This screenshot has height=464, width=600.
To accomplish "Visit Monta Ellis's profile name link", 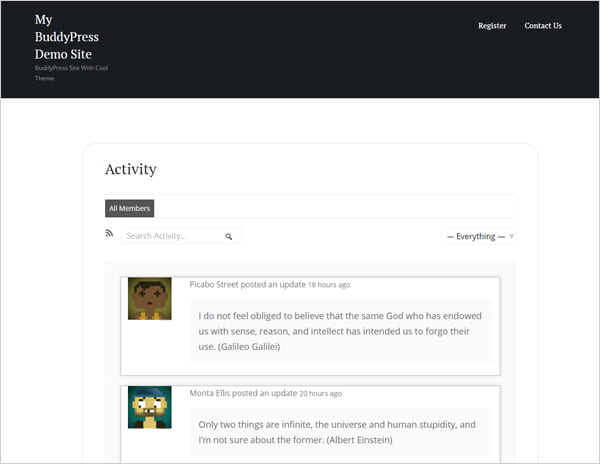I will click(210, 393).
